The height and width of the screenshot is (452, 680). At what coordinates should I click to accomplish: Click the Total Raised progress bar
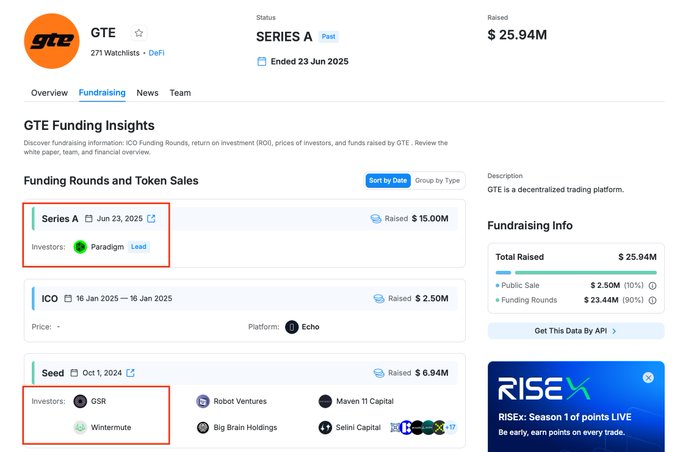point(576,272)
